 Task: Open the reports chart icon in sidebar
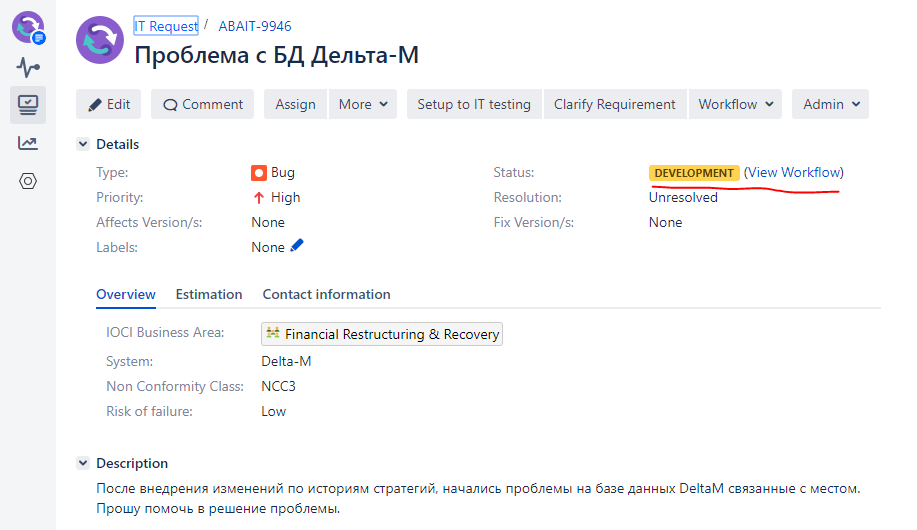[28, 143]
